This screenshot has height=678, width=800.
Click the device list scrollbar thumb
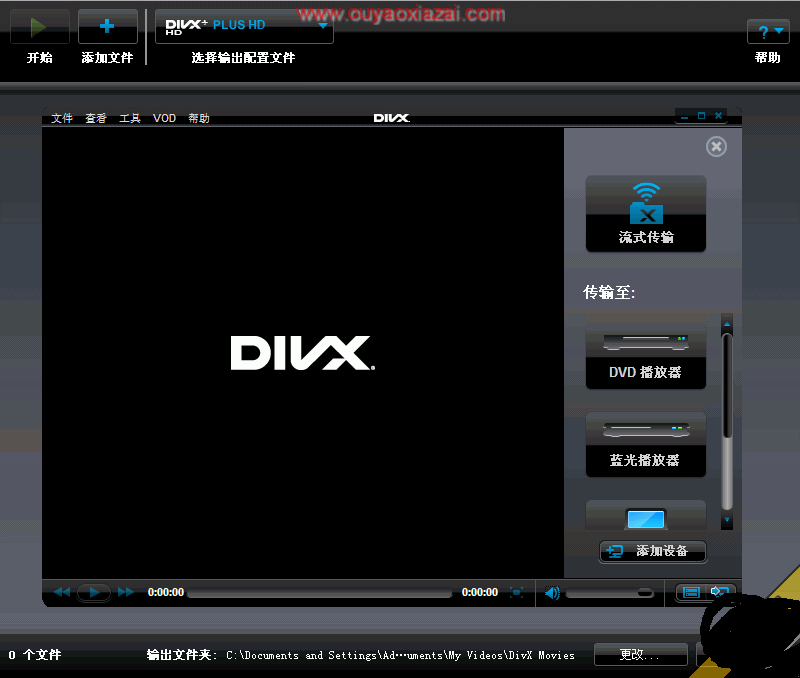tap(727, 387)
